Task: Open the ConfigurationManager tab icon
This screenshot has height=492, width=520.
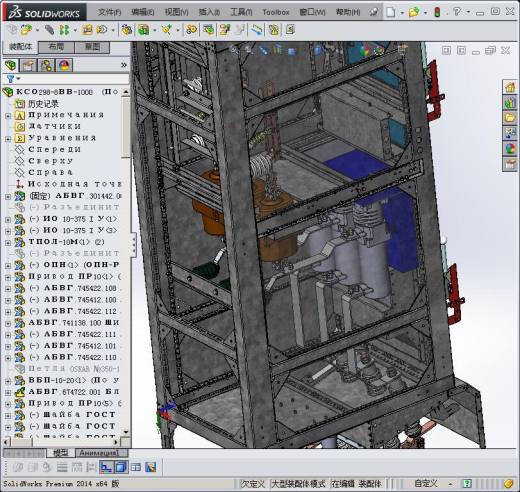Action: coord(46,65)
